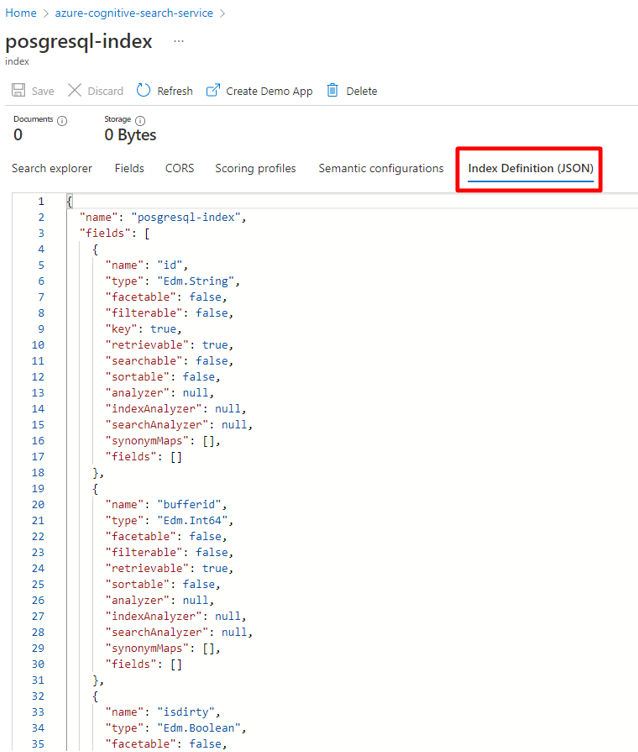Click the "searchAnalyzer": null line 15

tap(178, 424)
